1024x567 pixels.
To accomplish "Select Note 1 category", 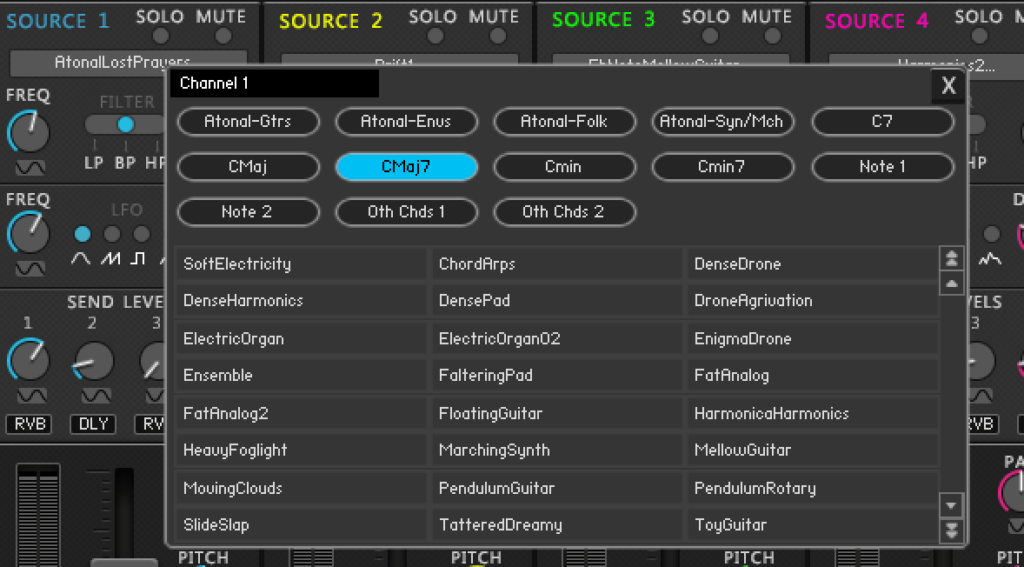I will (x=882, y=167).
